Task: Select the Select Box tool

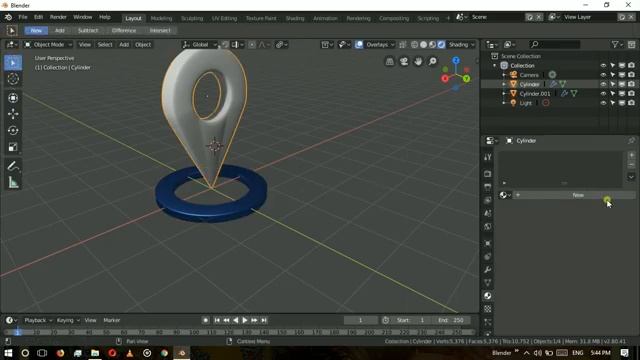Action: point(13,63)
